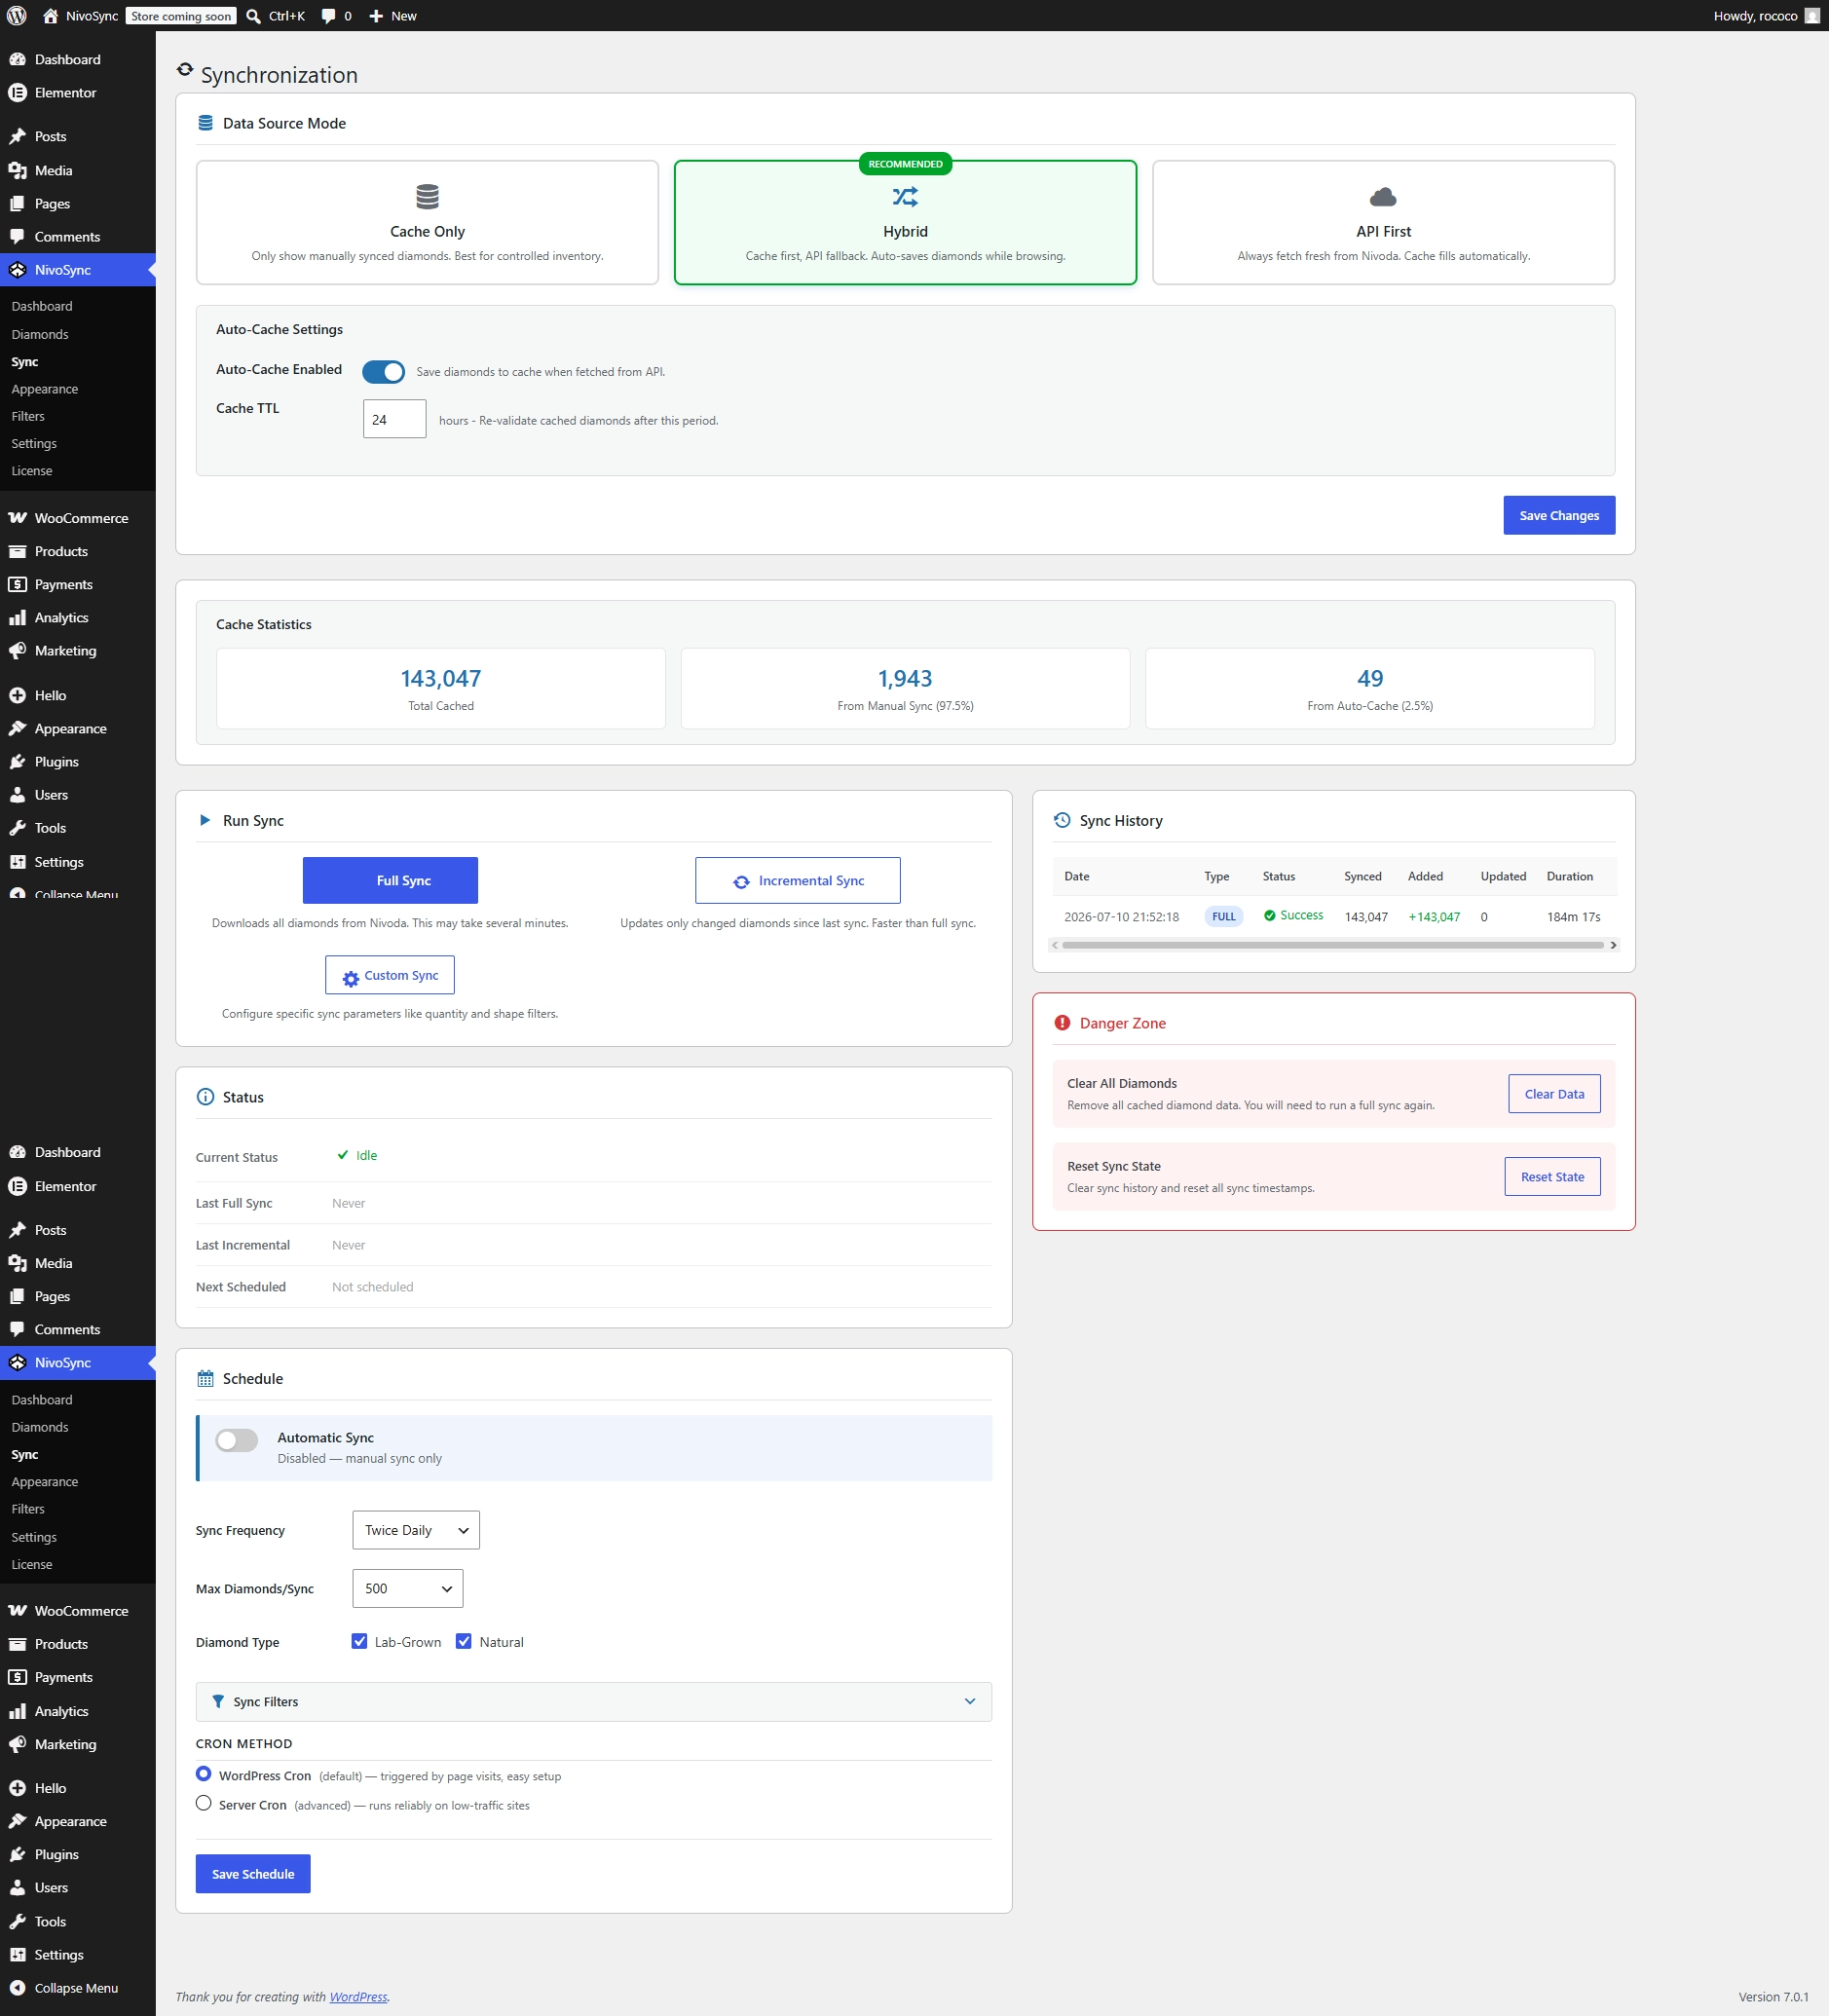Click the green check icon beside Idle
Image resolution: width=1829 pixels, height=2016 pixels.
tap(343, 1155)
